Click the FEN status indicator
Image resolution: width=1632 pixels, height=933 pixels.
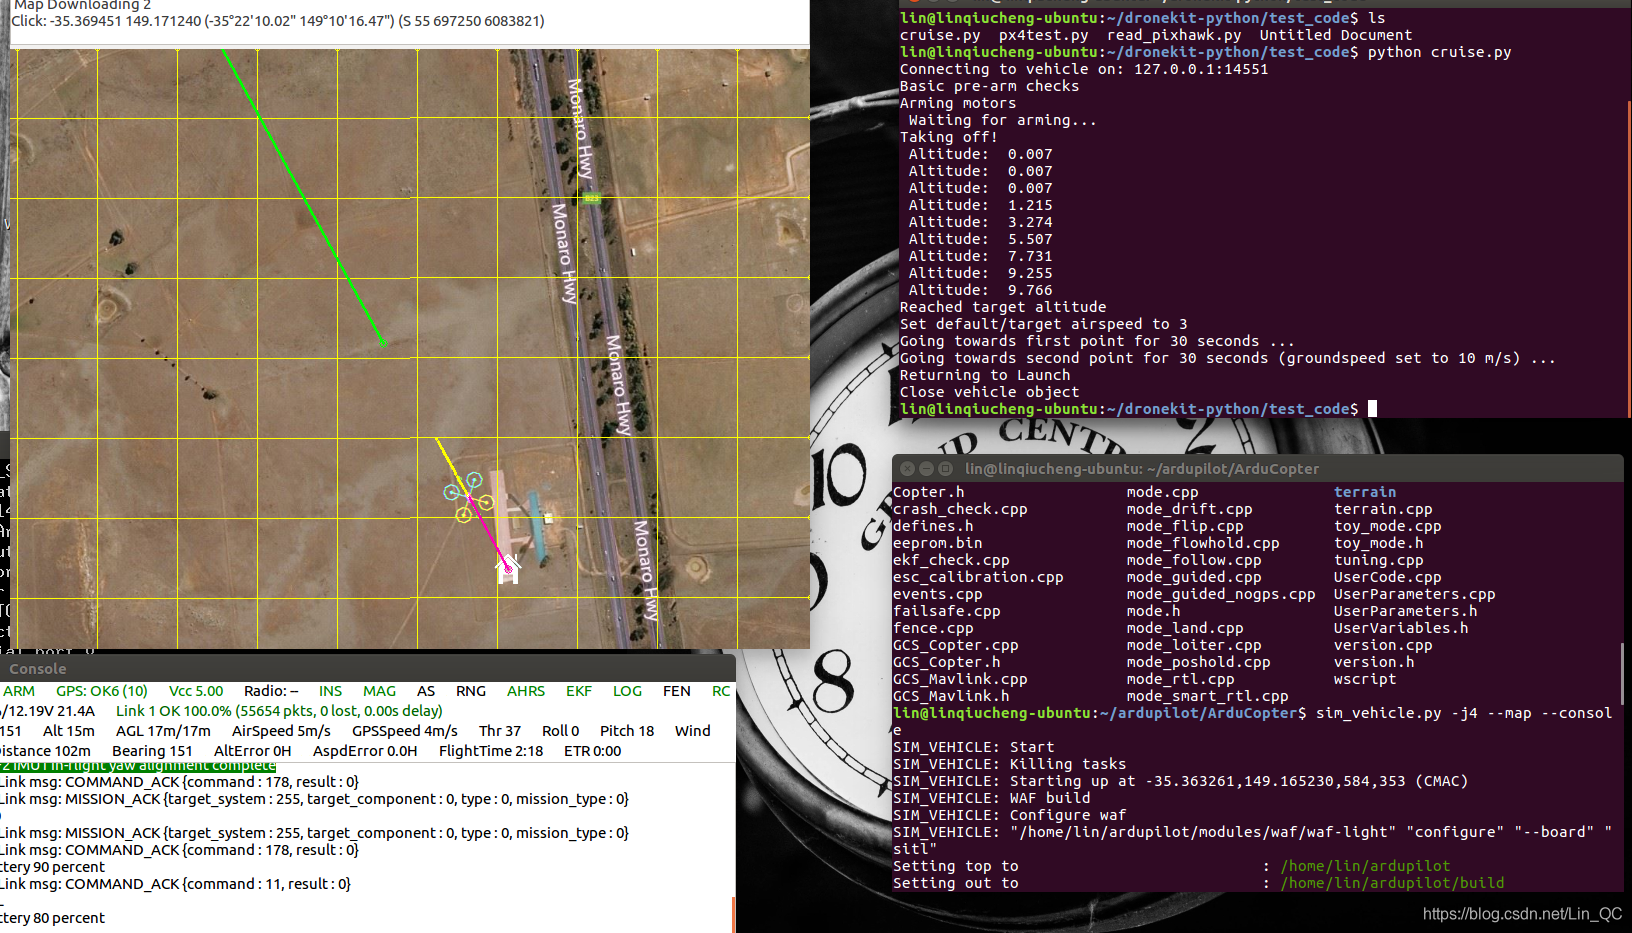coord(676,691)
